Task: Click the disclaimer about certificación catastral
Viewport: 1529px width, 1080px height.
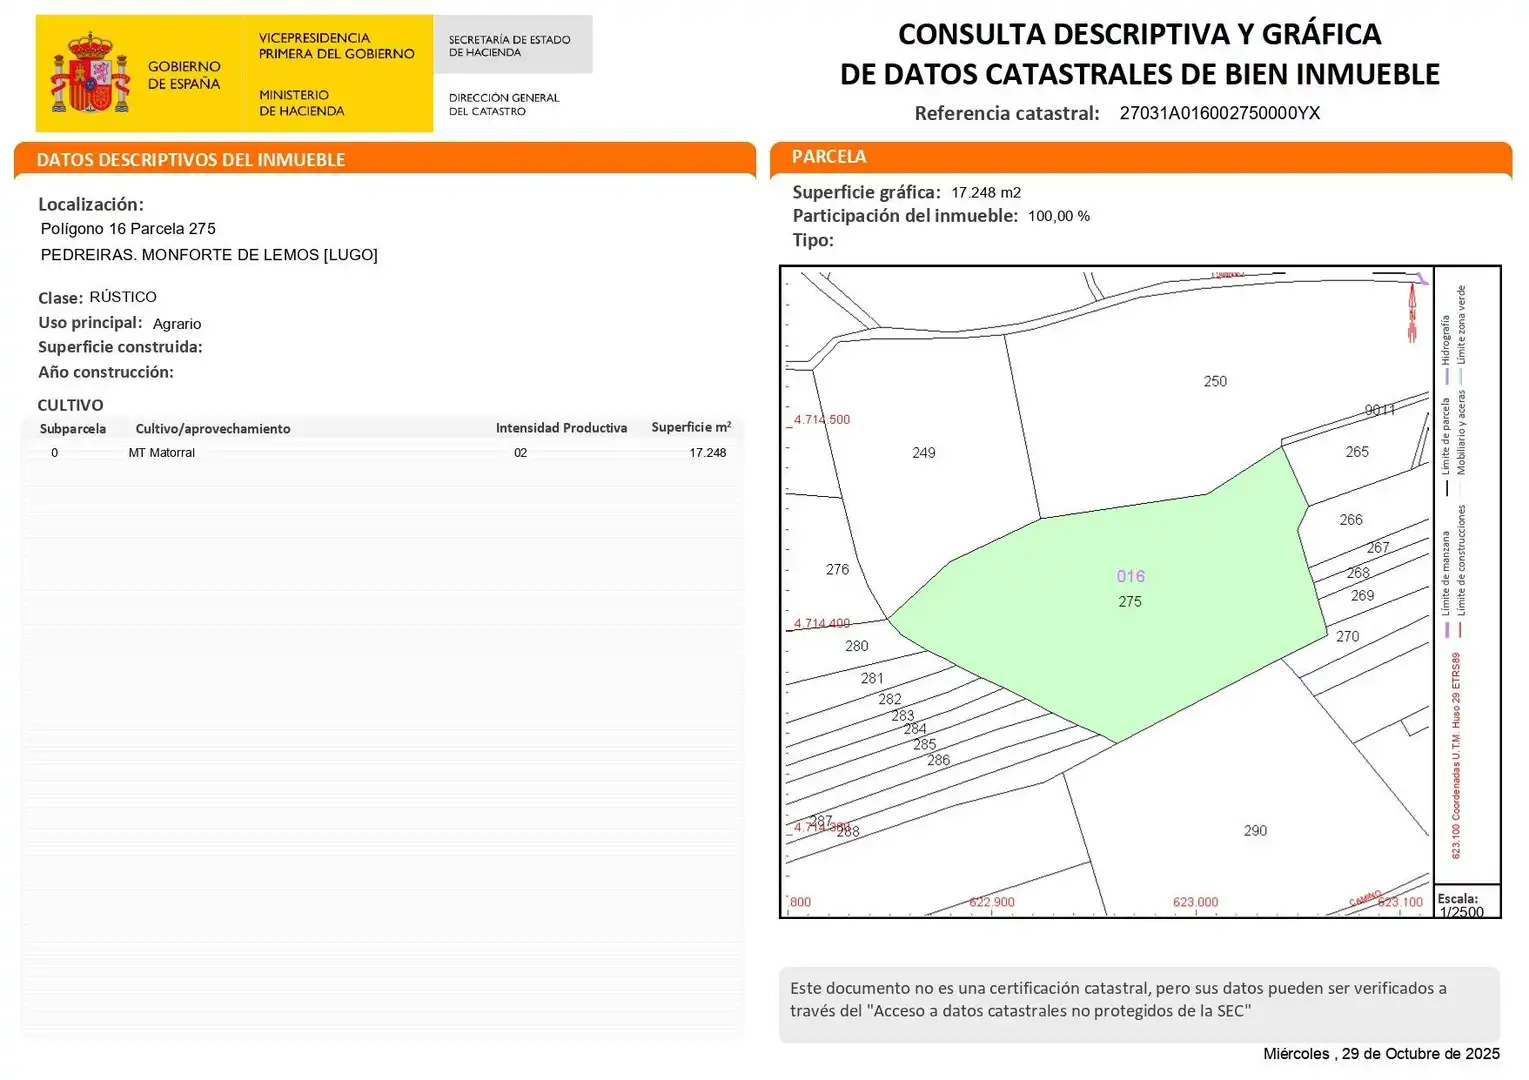Action: click(x=1139, y=1004)
